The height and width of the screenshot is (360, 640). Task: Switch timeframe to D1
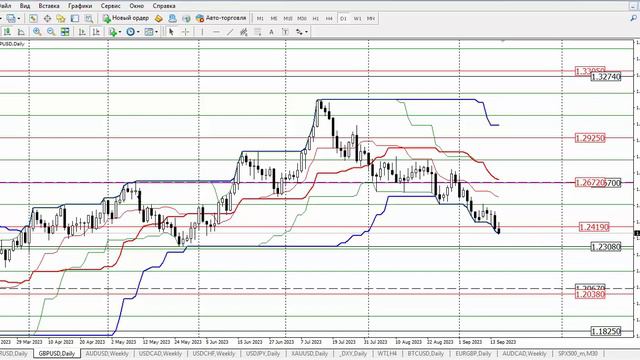click(x=343, y=18)
